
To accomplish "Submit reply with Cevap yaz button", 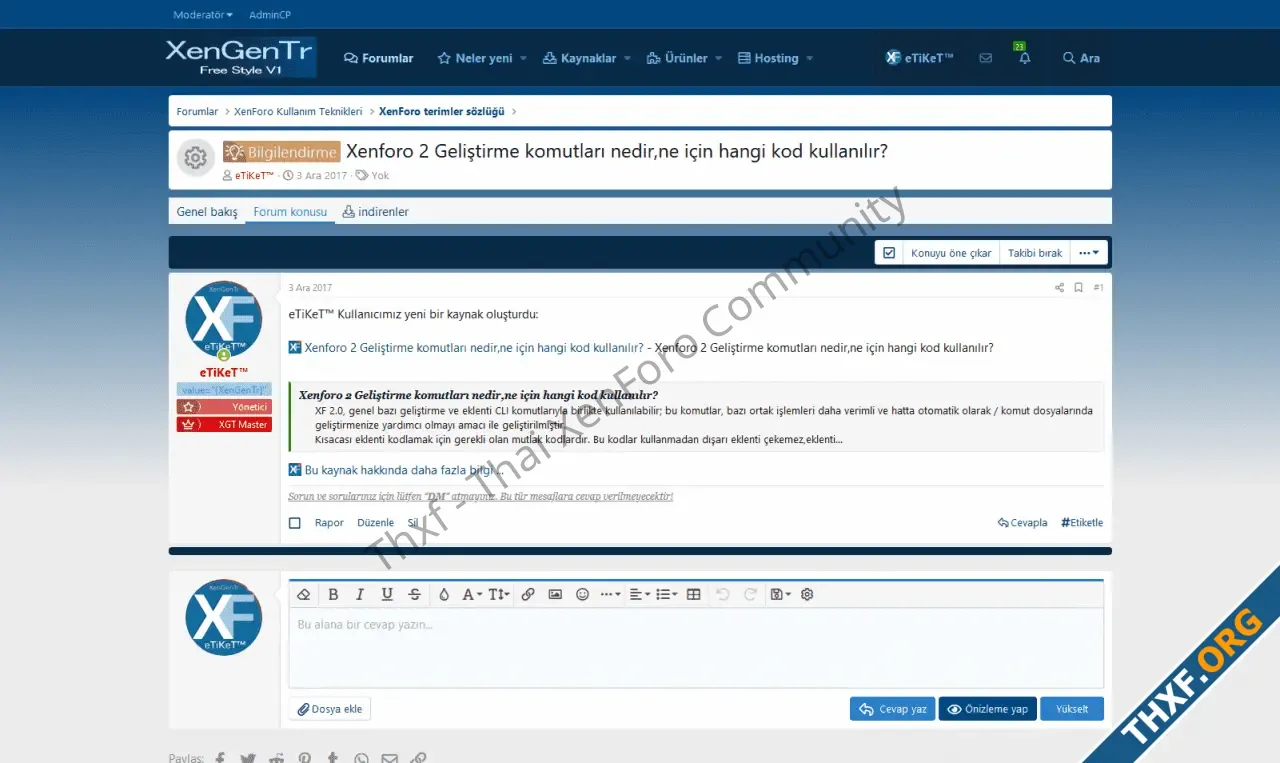I will (x=893, y=709).
